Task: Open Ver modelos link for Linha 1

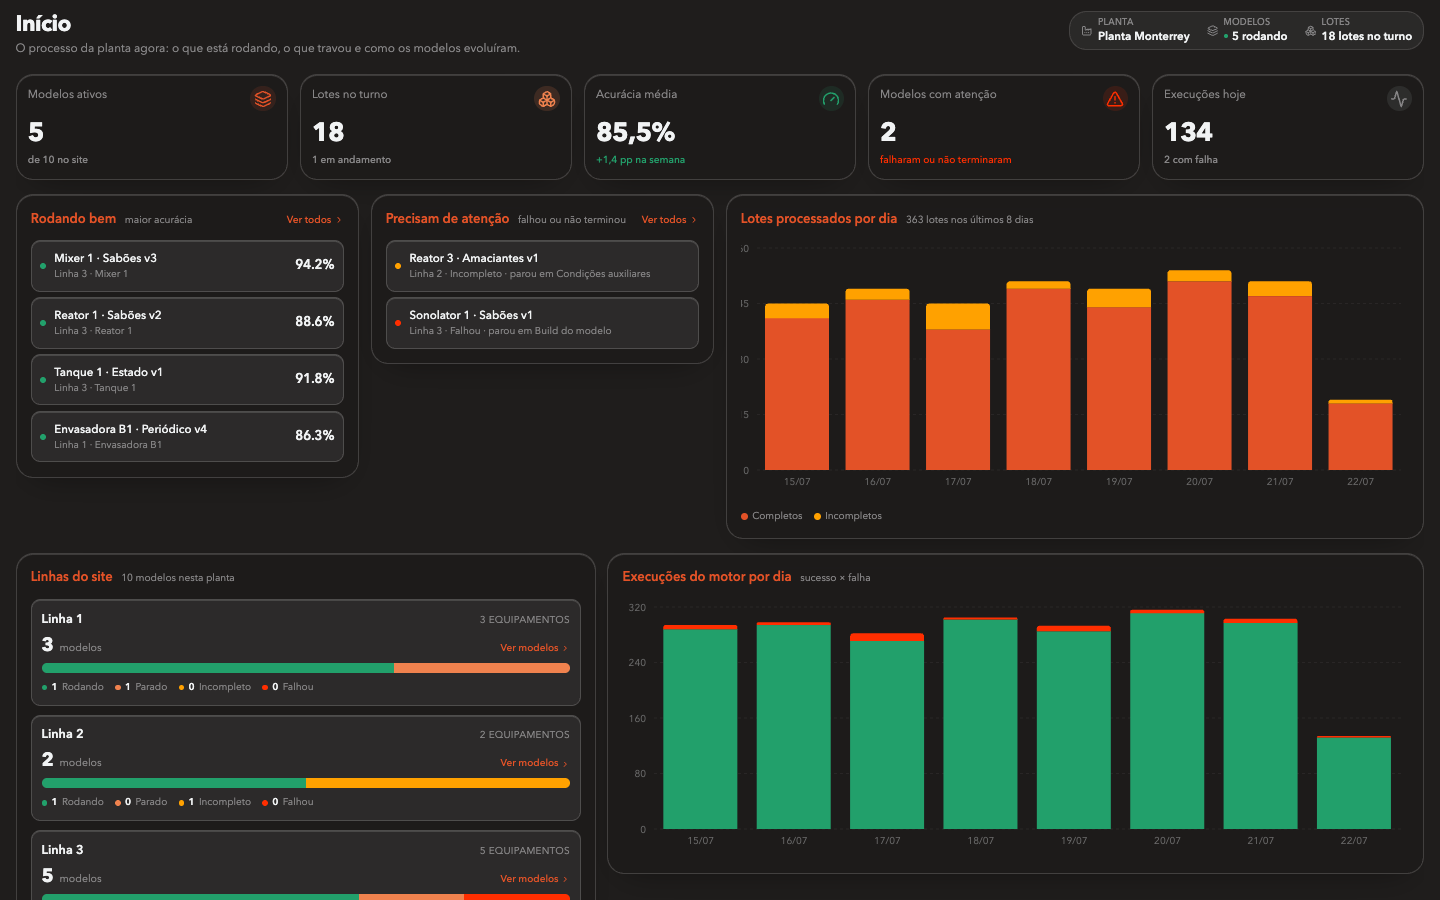Action: (x=534, y=648)
